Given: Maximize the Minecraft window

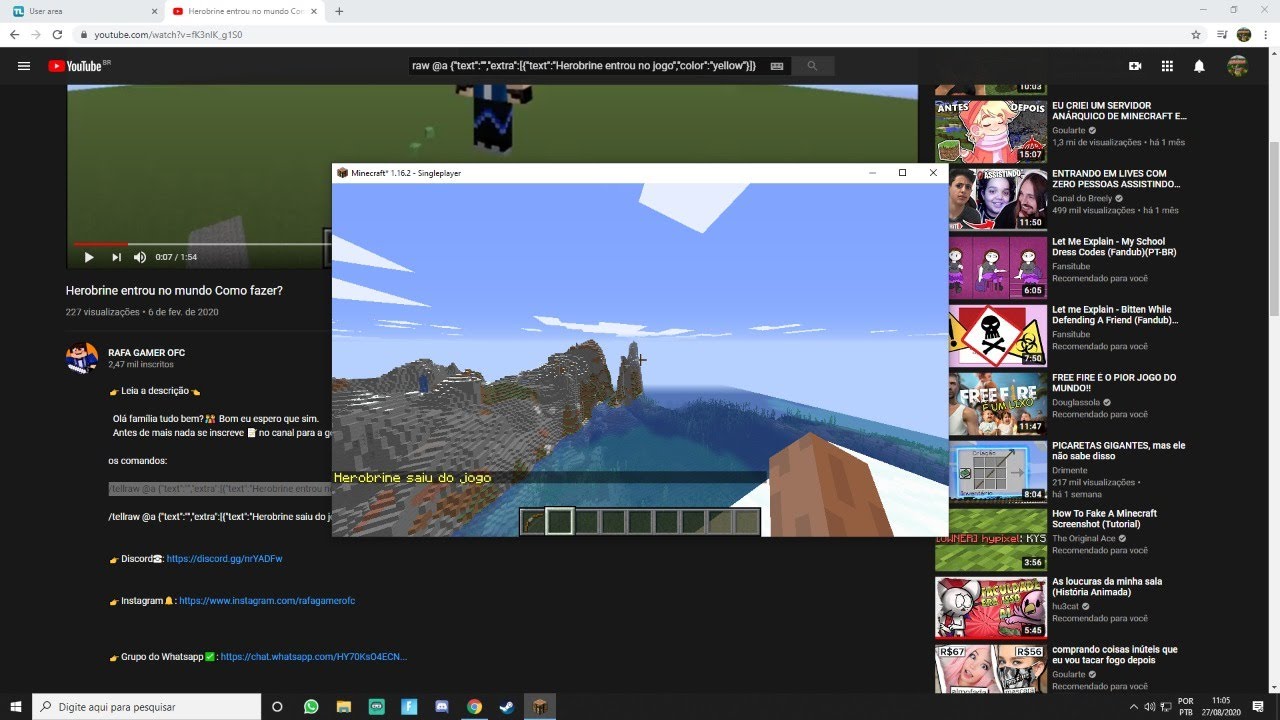Looking at the screenshot, I should (902, 173).
